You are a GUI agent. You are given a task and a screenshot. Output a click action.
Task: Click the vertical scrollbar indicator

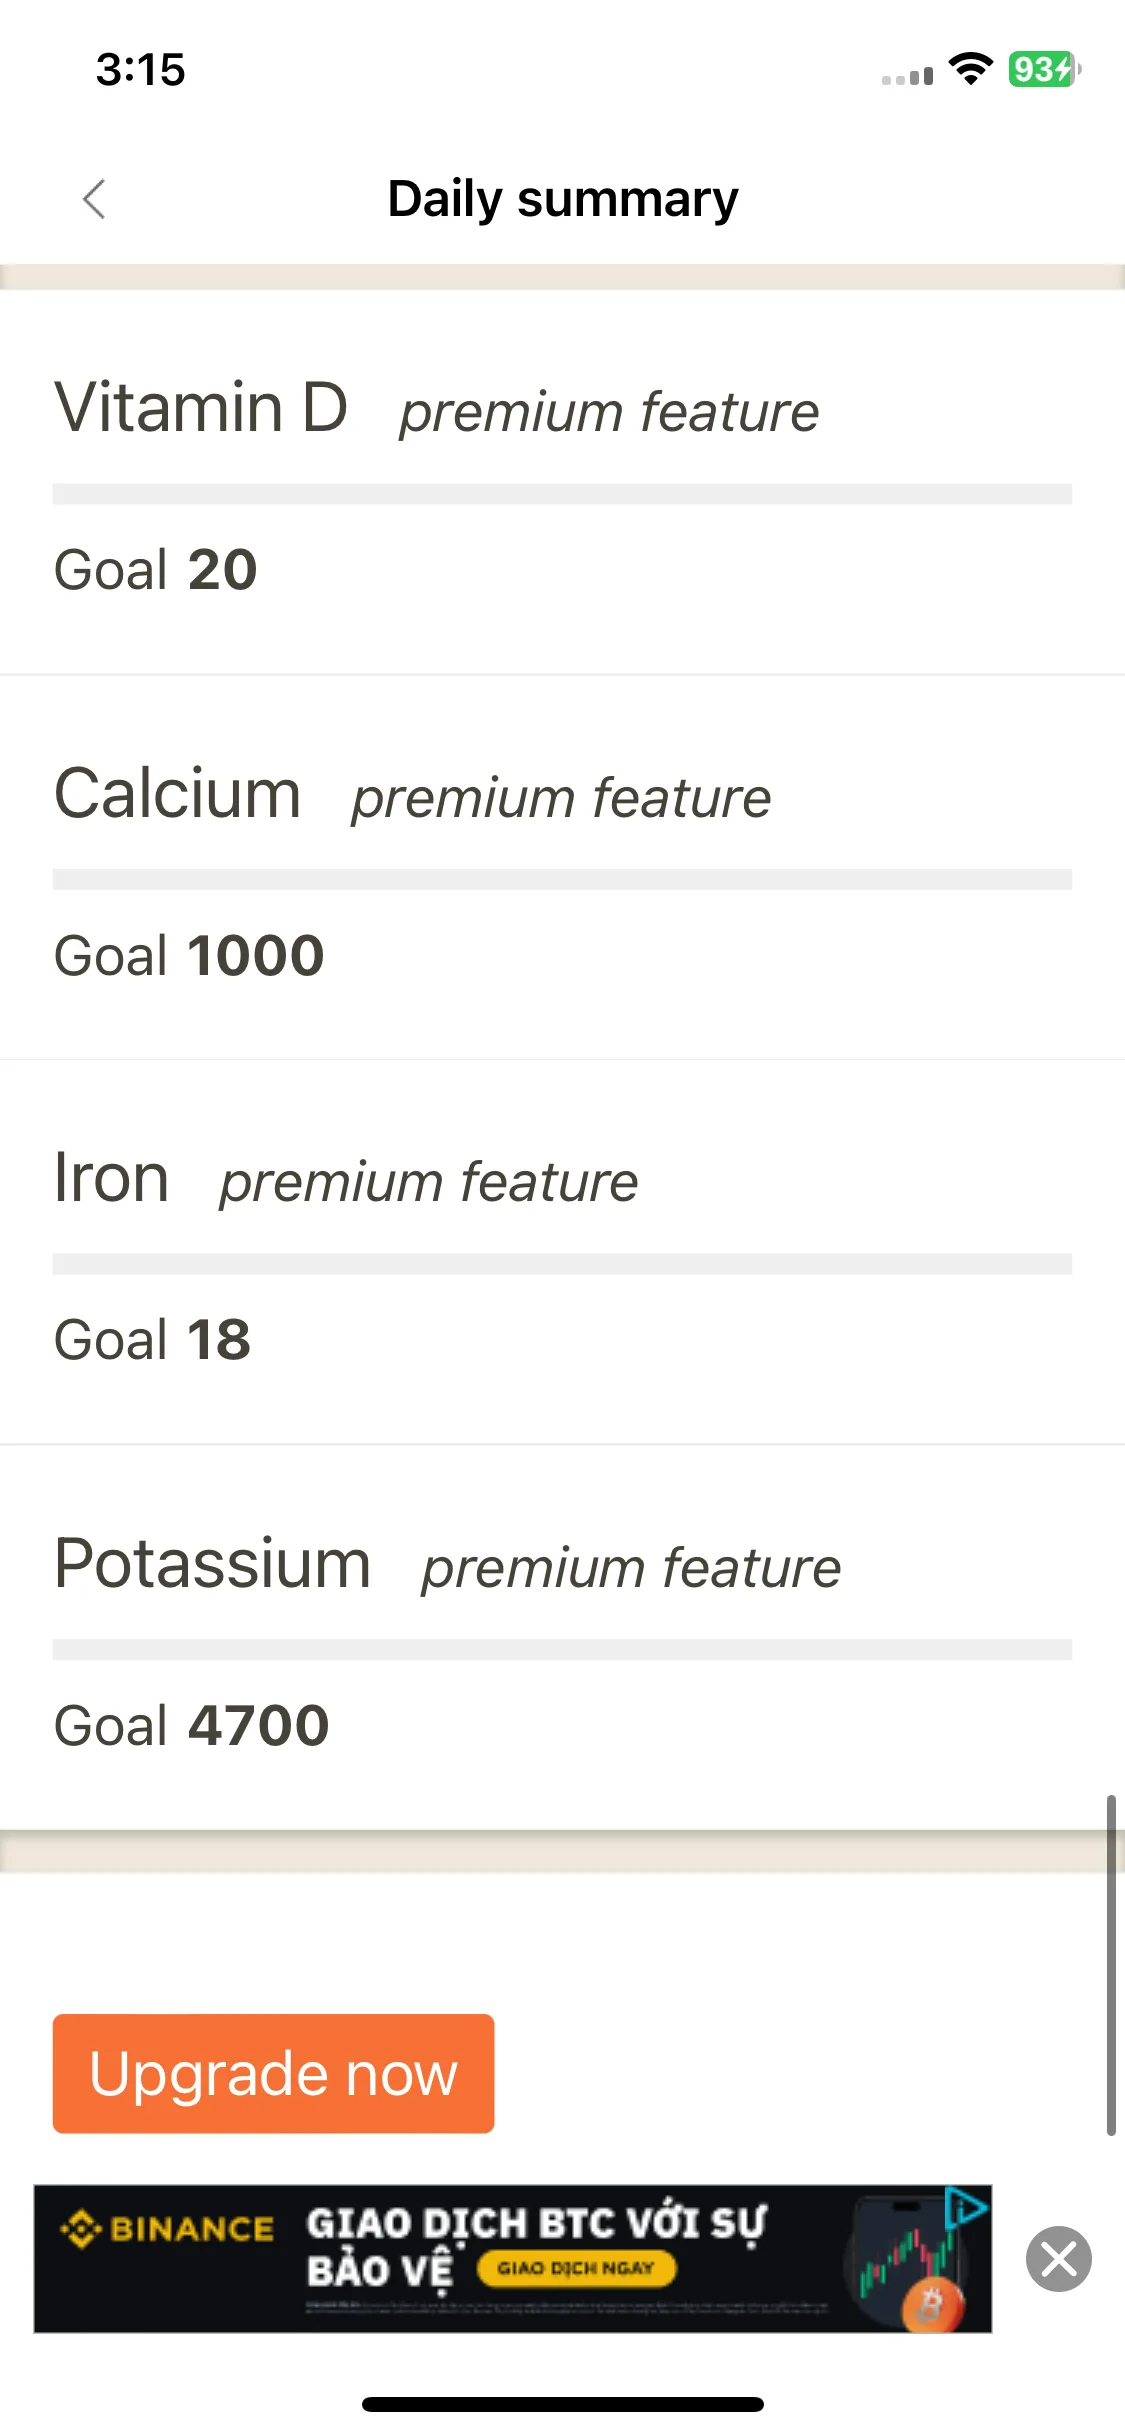pyautogui.click(x=1110, y=1964)
